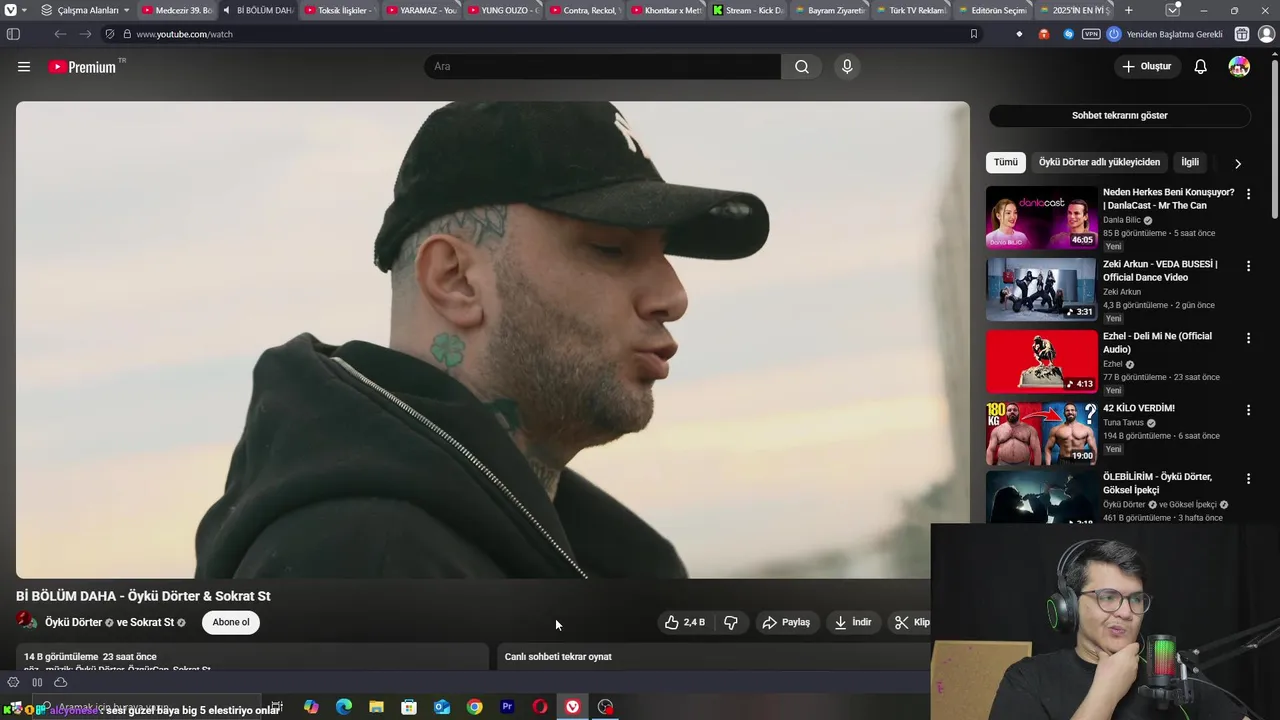The height and width of the screenshot is (720, 1280).
Task: Start voice search with the microphone icon
Action: click(x=847, y=67)
